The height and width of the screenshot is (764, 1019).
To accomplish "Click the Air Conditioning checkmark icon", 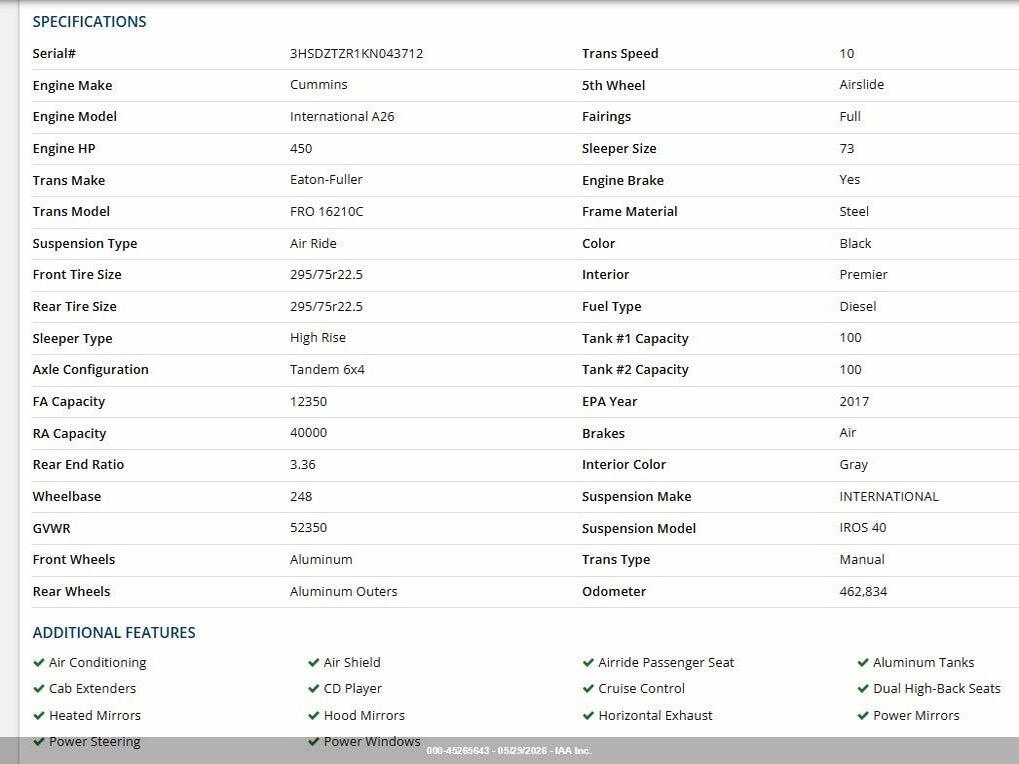I will pyautogui.click(x=38, y=663).
